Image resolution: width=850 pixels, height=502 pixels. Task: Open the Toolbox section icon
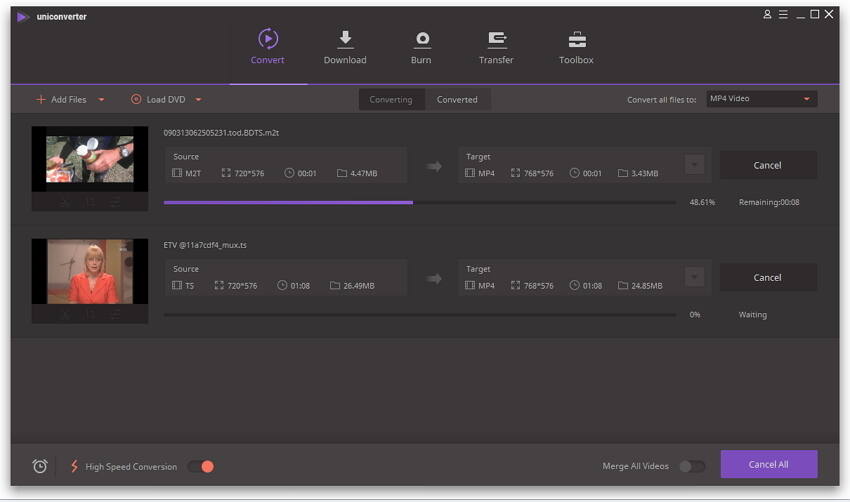click(577, 40)
